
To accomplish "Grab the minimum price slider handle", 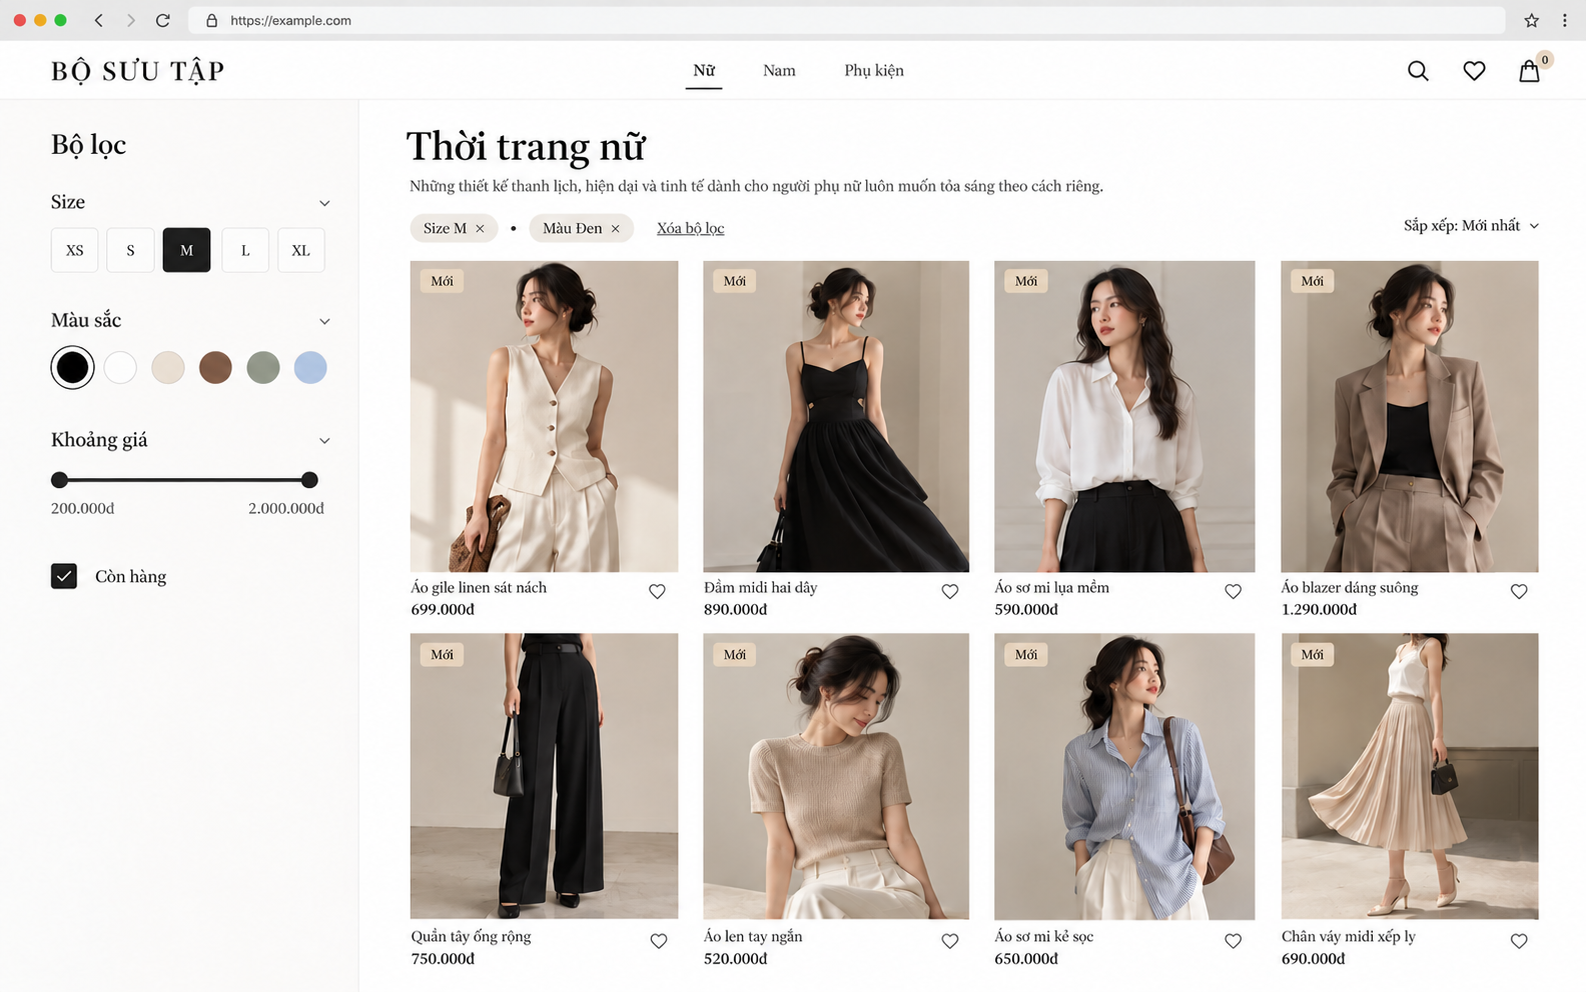I will coord(60,480).
